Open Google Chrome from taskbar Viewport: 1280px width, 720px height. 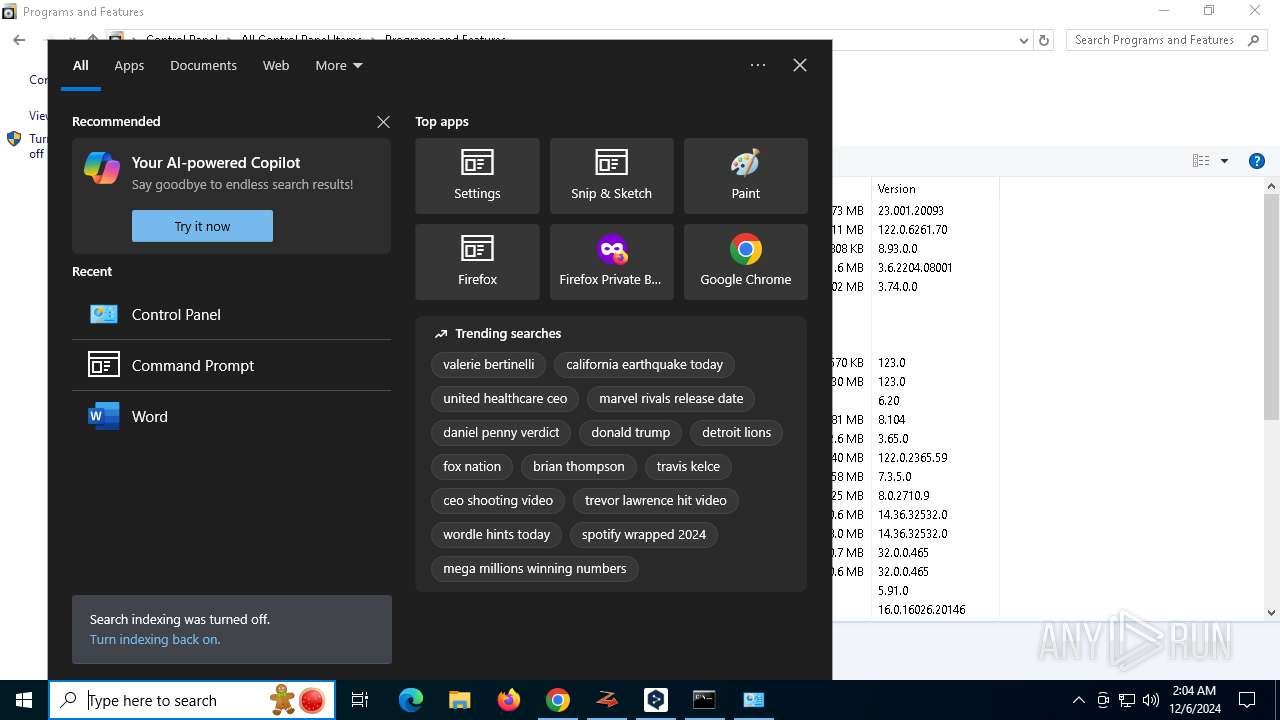tap(558, 700)
